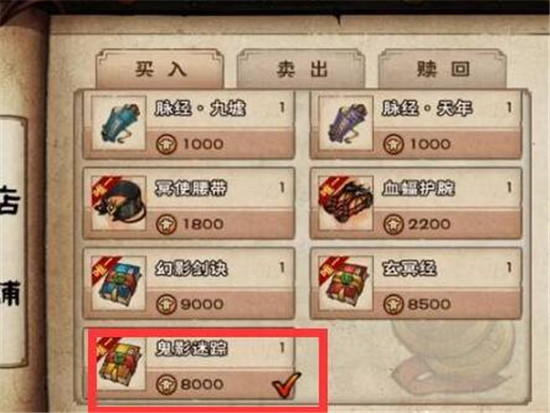Click the faded money pouch graphic
This screenshot has width=550, height=413.
coord(452,356)
